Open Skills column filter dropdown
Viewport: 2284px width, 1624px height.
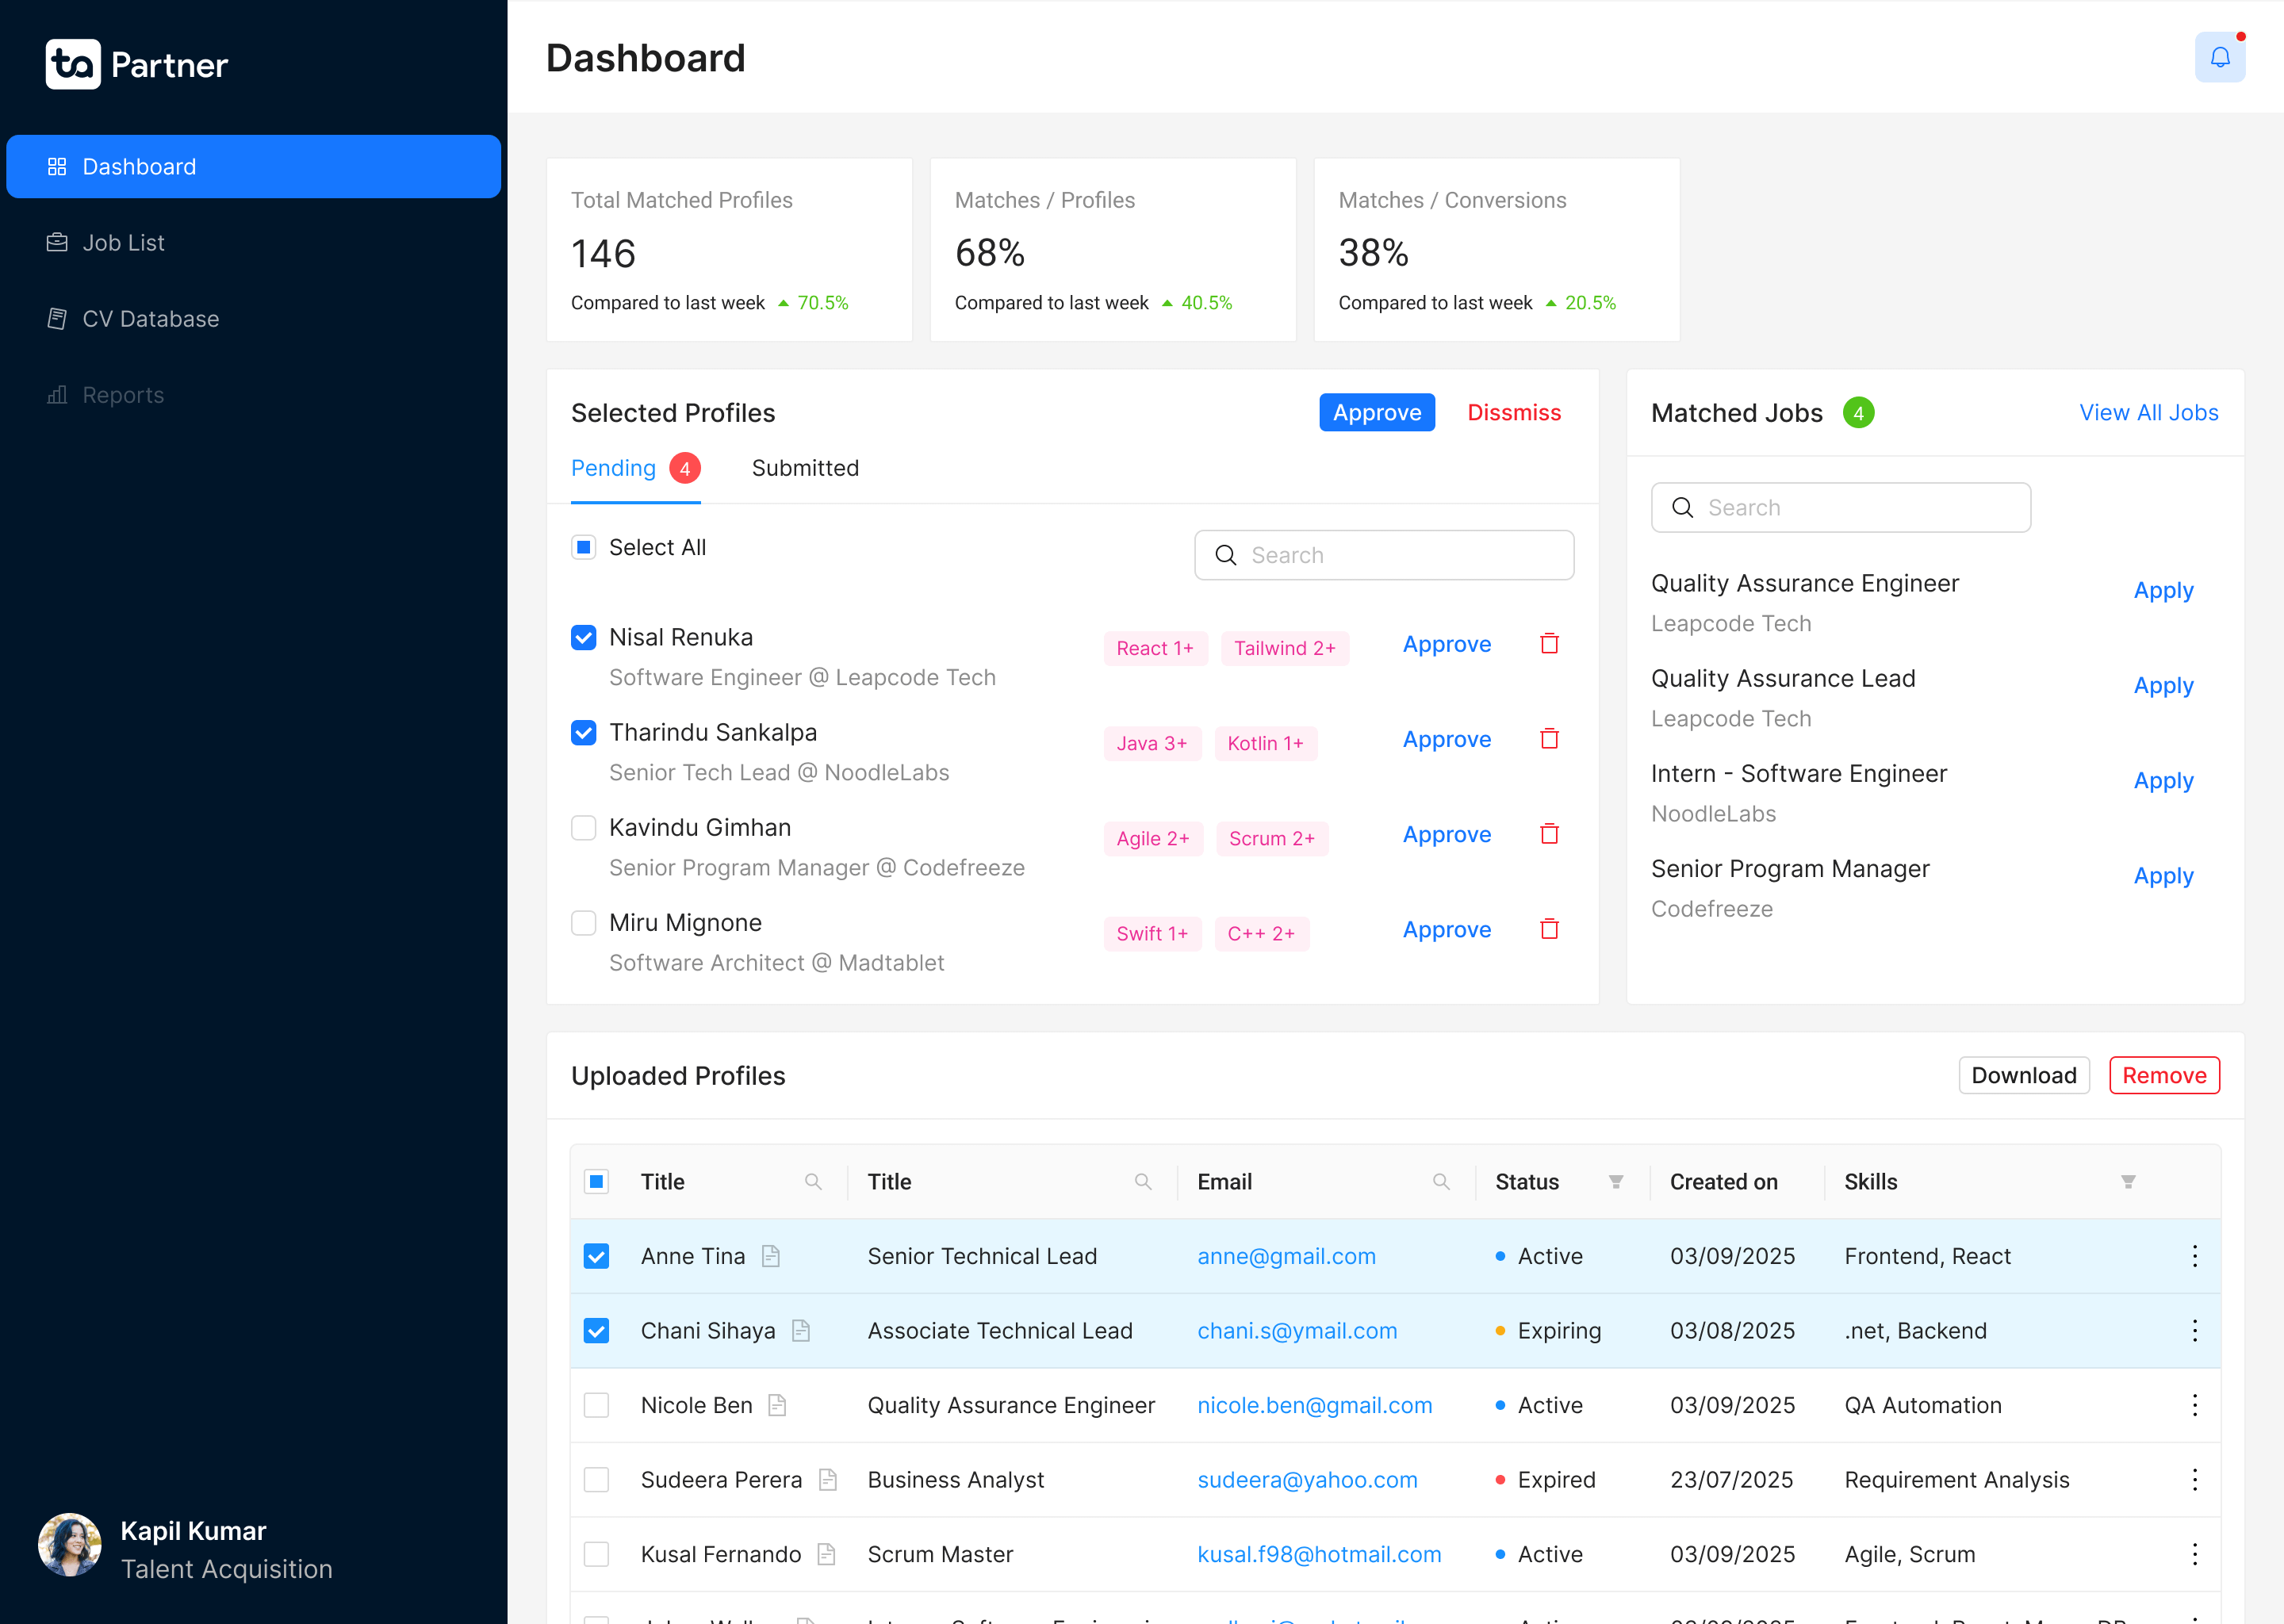pyautogui.click(x=2128, y=1182)
